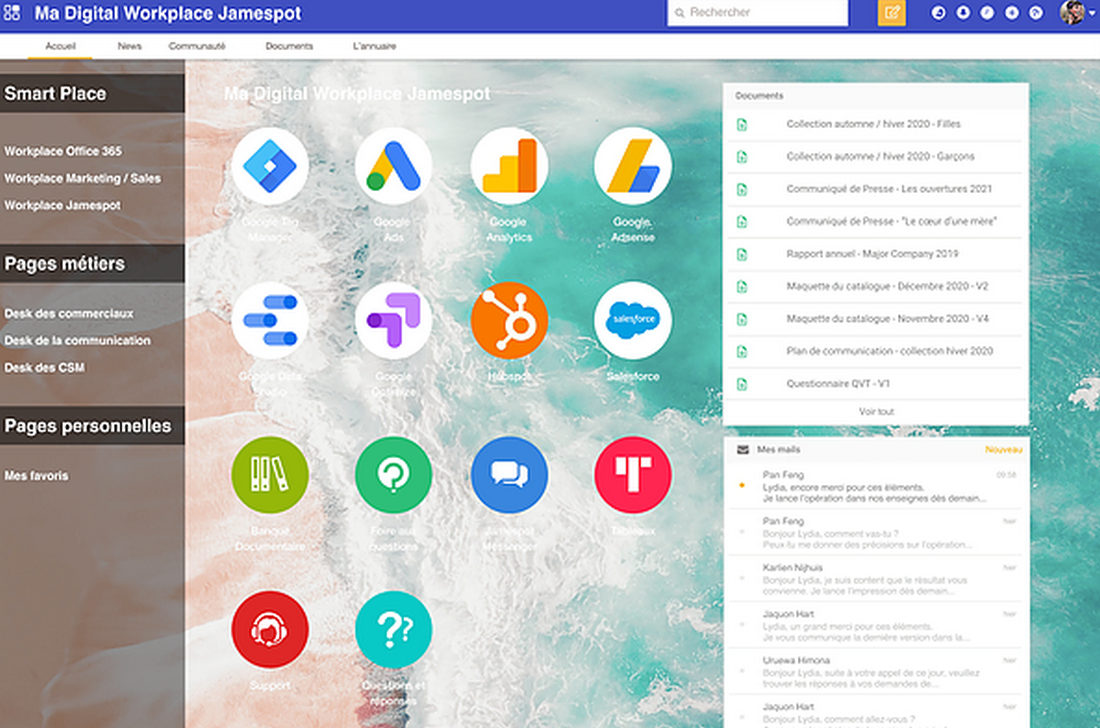
Task: Go to Desk des CSM
Action: (x=44, y=368)
